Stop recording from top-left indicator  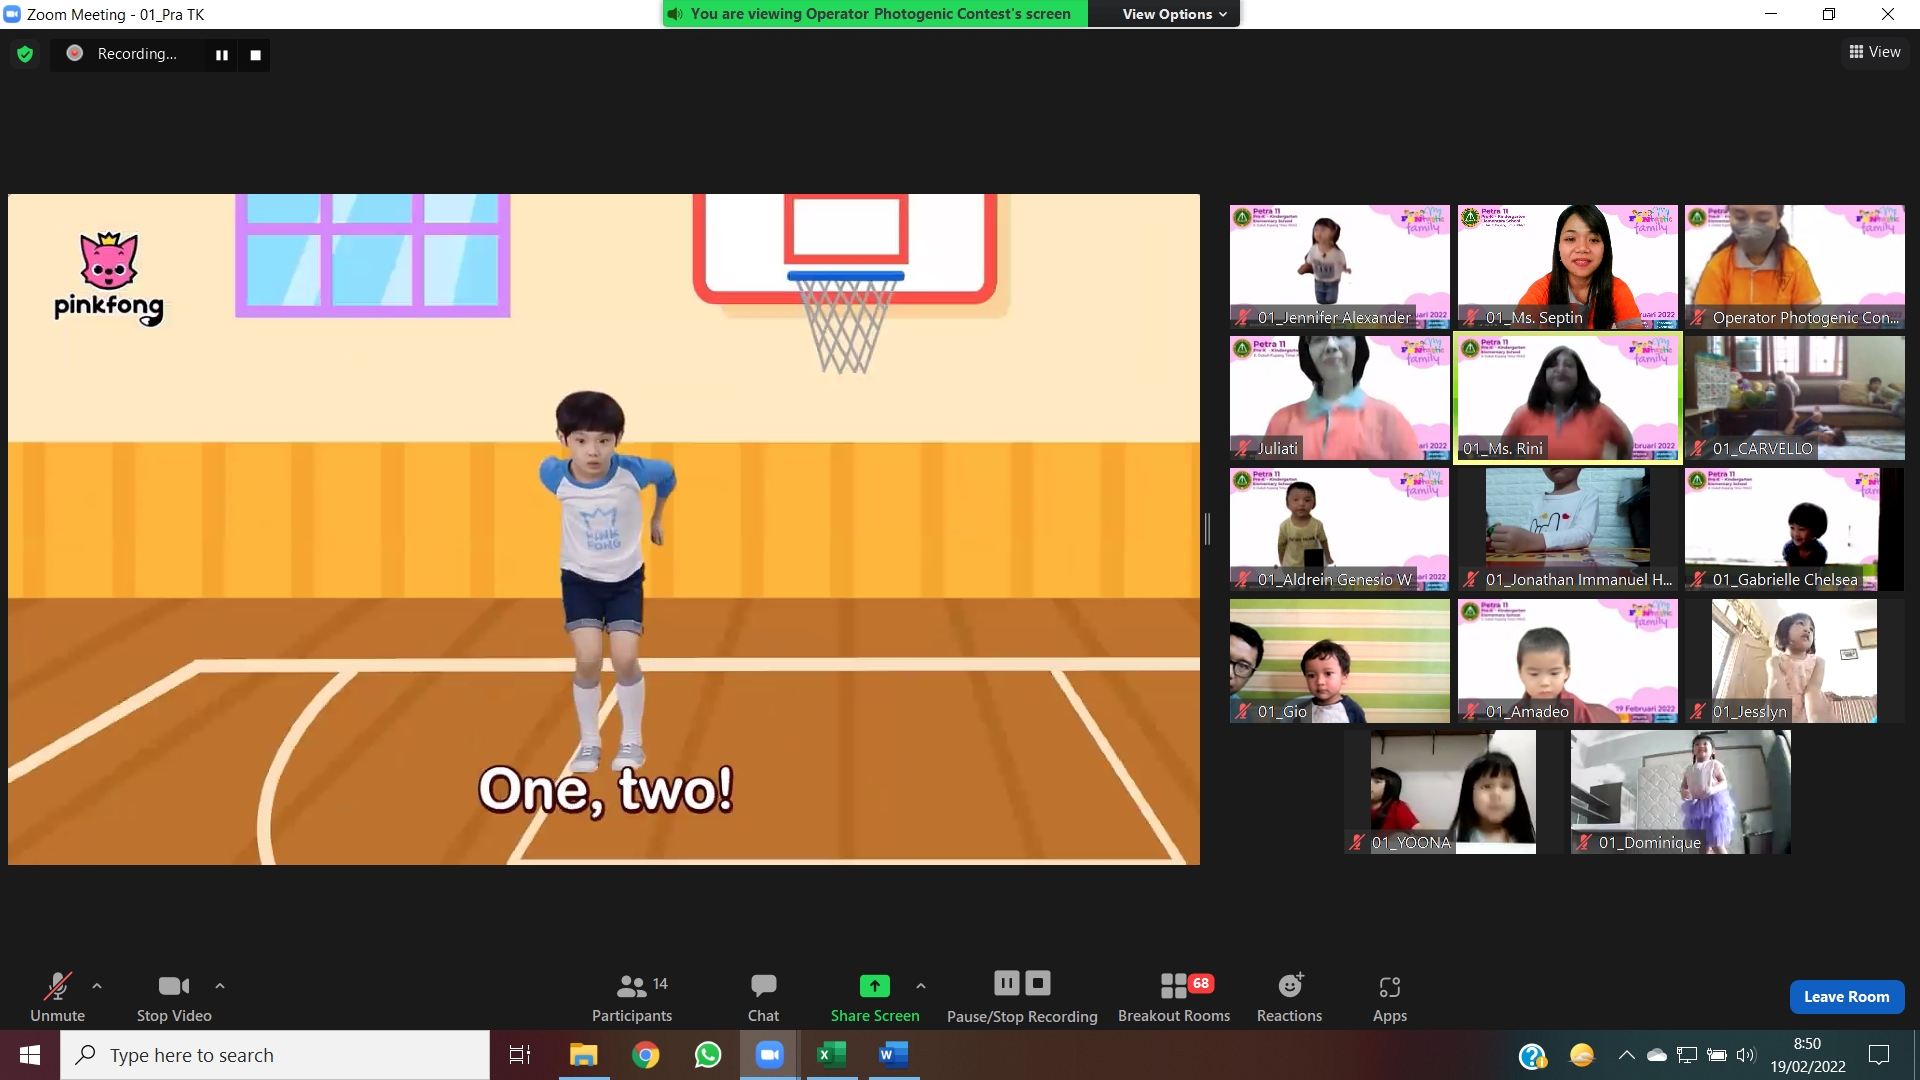256,55
